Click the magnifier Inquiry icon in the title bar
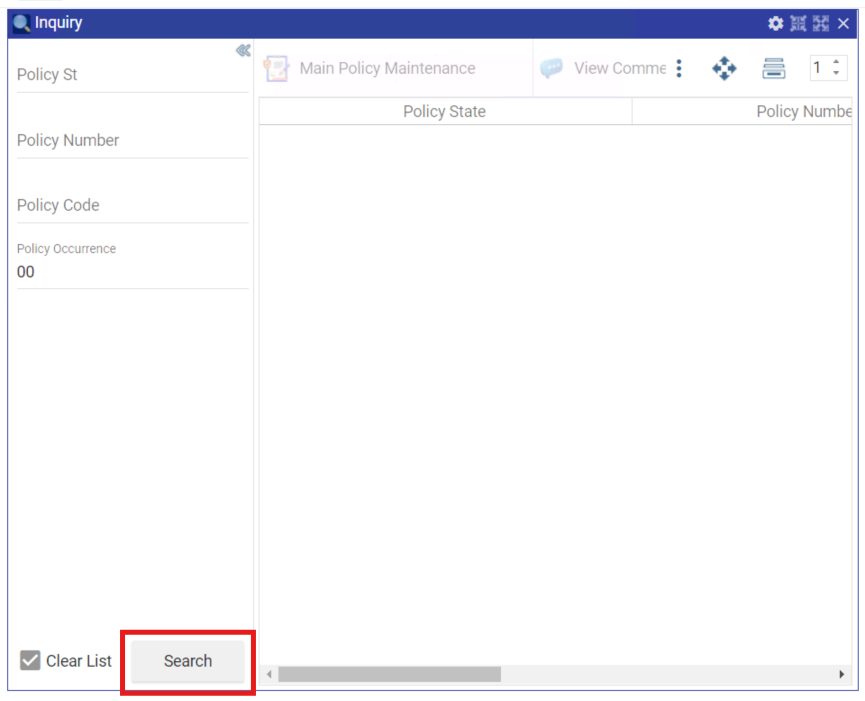 [22, 23]
